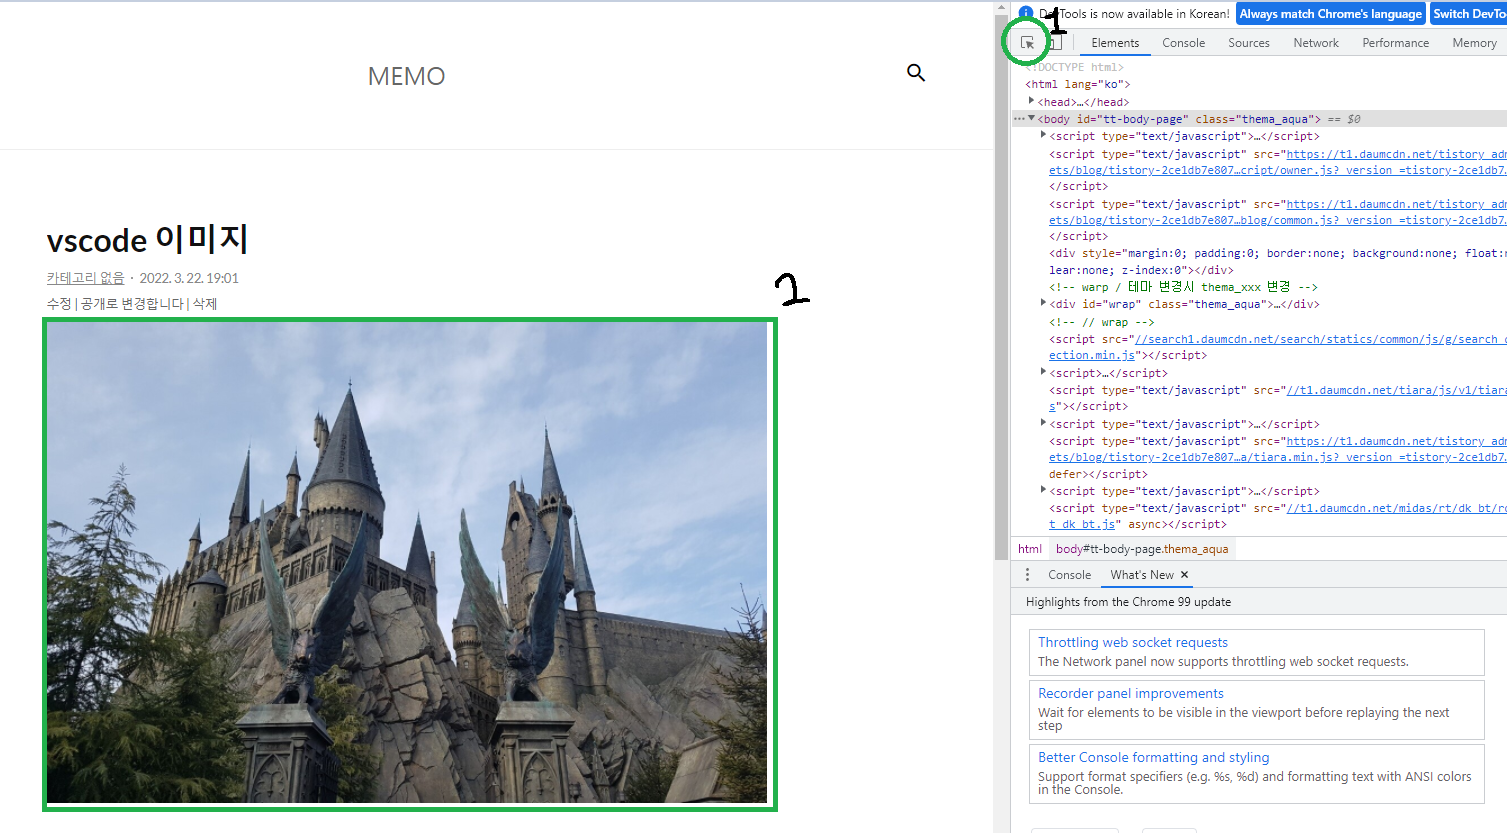Select the body#tt-body-page.thema_aqua breadcrumb
Viewport: 1507px width, 833px height.
pyautogui.click(x=1142, y=549)
